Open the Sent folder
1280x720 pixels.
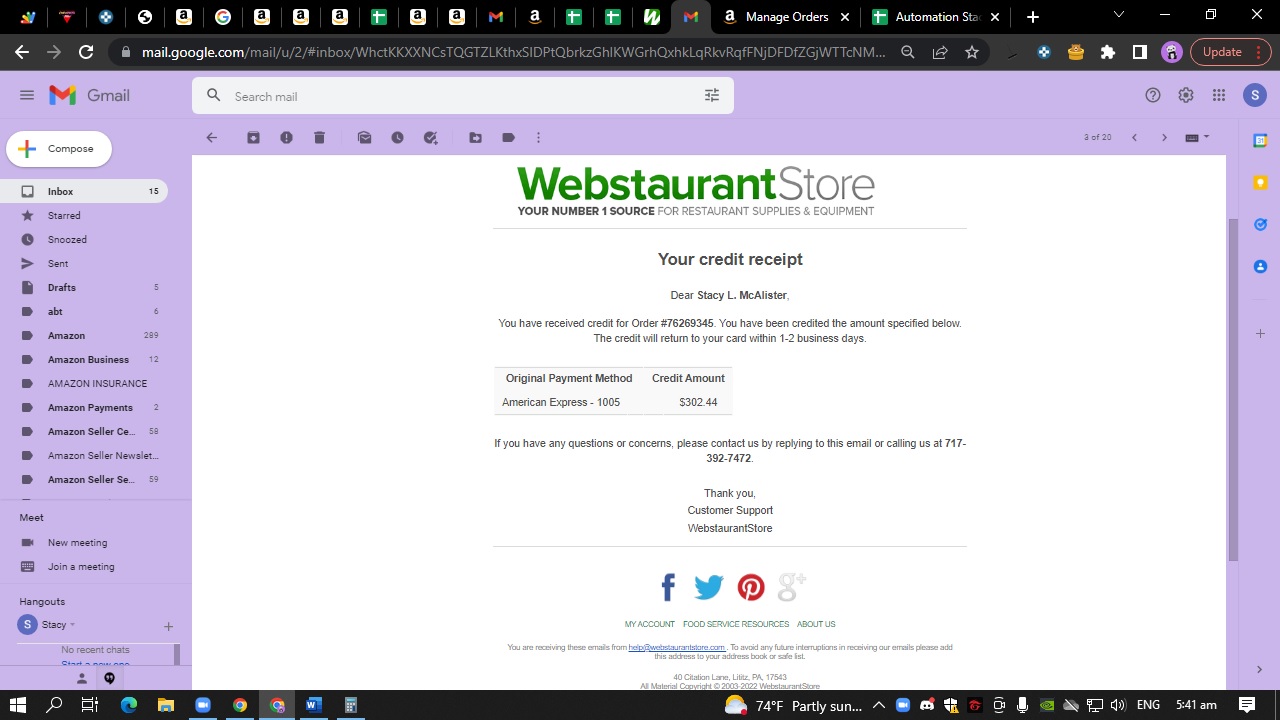84,263
